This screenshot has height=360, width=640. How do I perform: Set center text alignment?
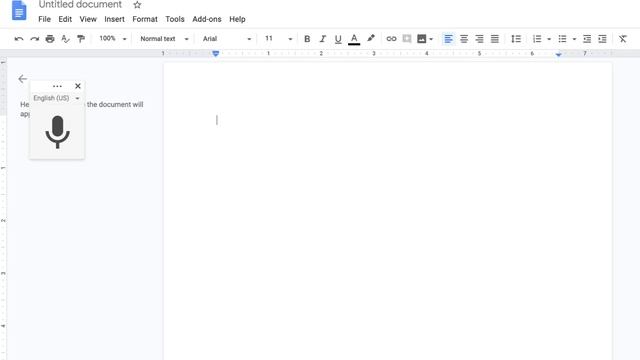[464, 39]
